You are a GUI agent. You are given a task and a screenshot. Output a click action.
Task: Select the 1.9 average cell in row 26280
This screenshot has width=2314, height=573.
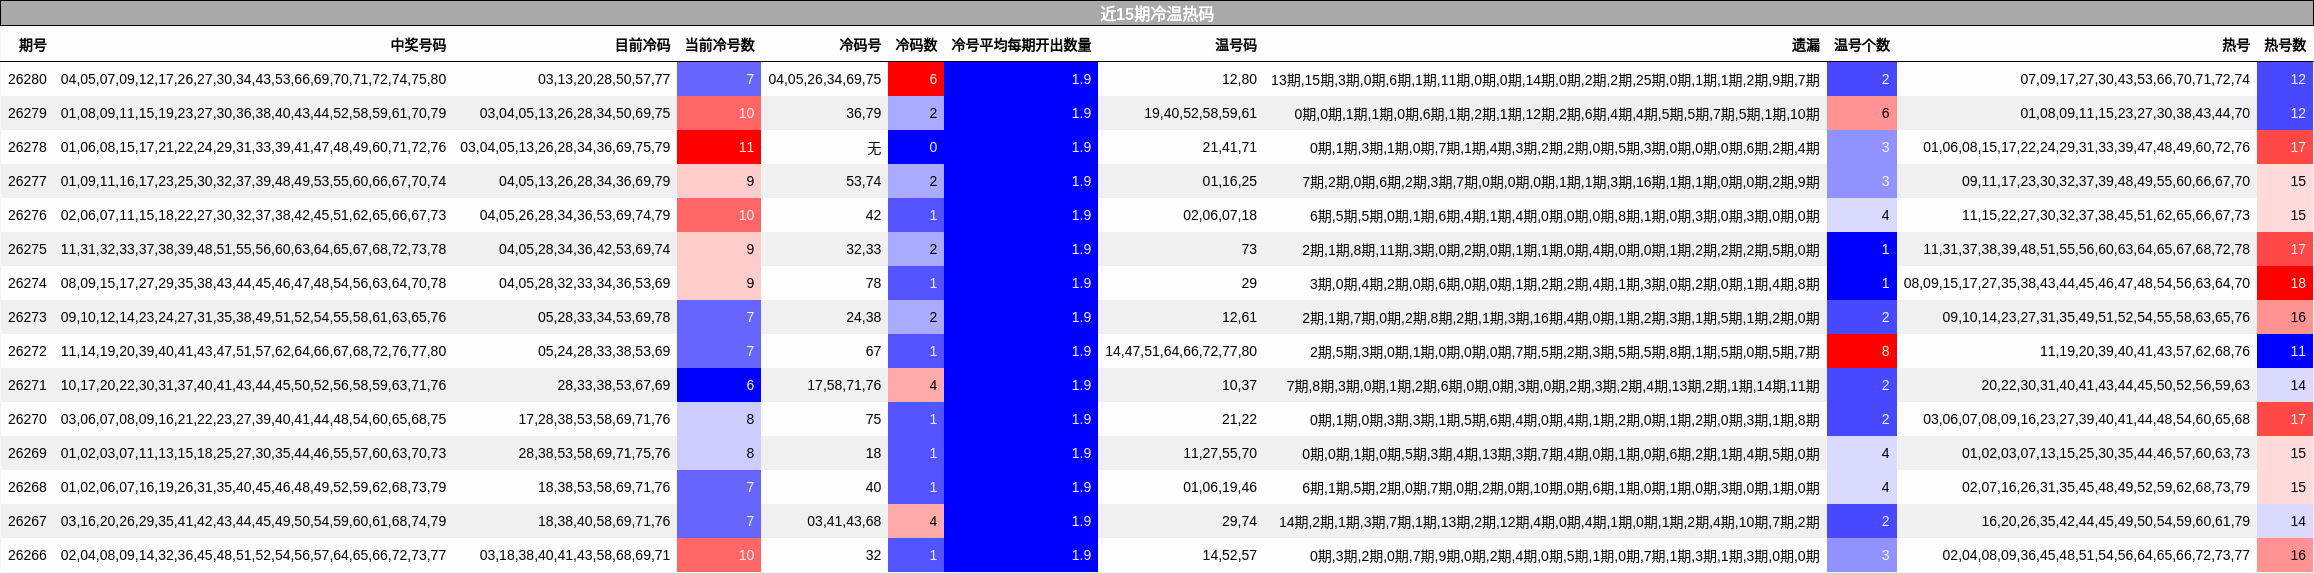click(x=1021, y=79)
